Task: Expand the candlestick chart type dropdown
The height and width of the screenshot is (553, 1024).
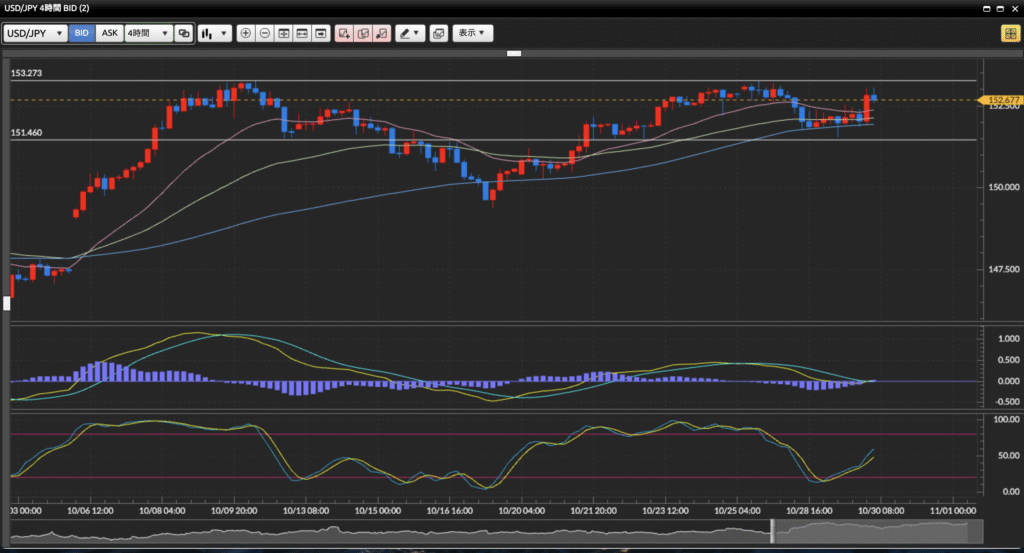Action: click(214, 33)
